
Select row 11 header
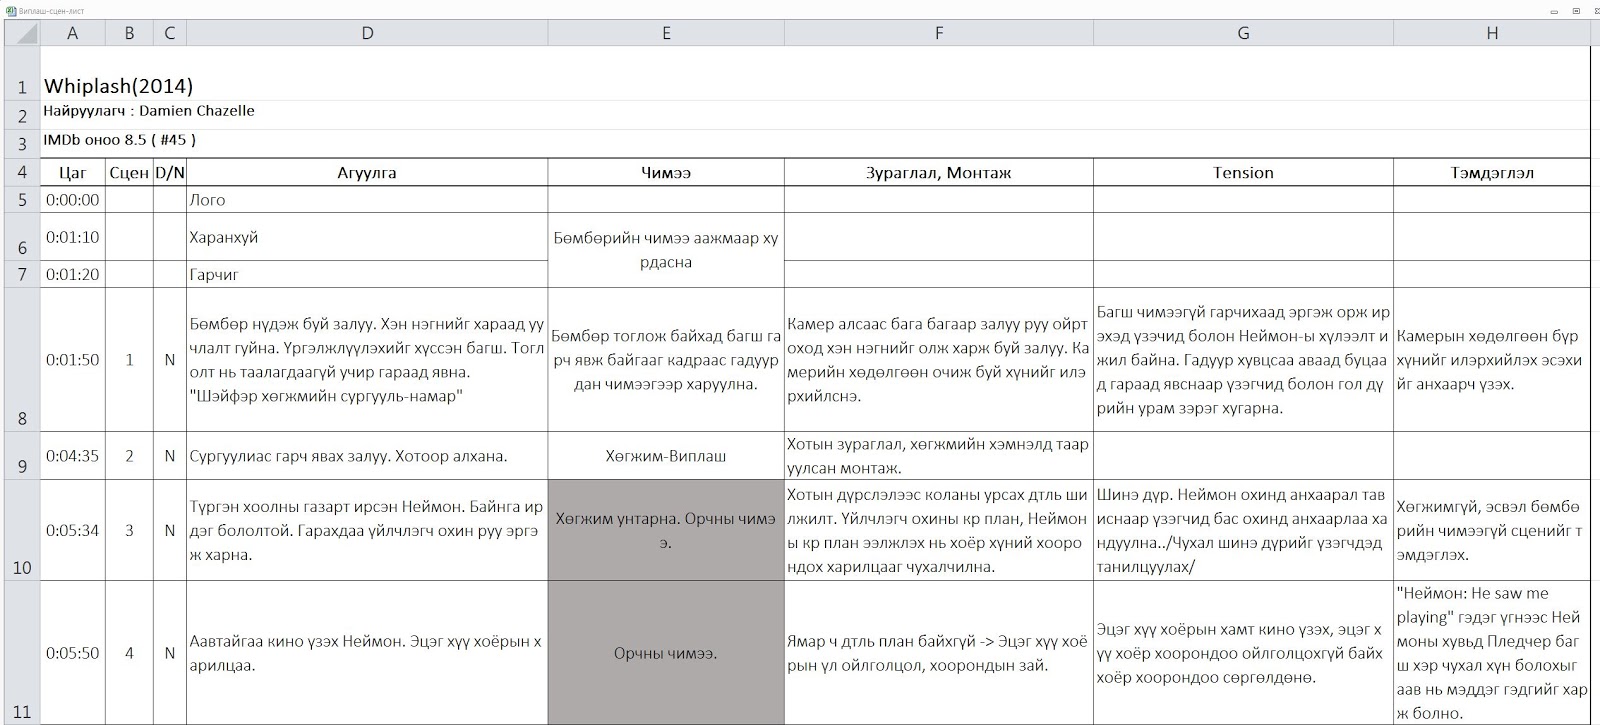pyautogui.click(x=22, y=652)
